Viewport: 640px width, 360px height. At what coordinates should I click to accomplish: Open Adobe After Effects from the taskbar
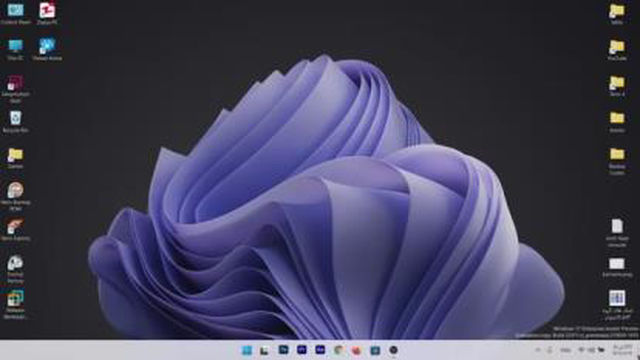[x=320, y=350]
